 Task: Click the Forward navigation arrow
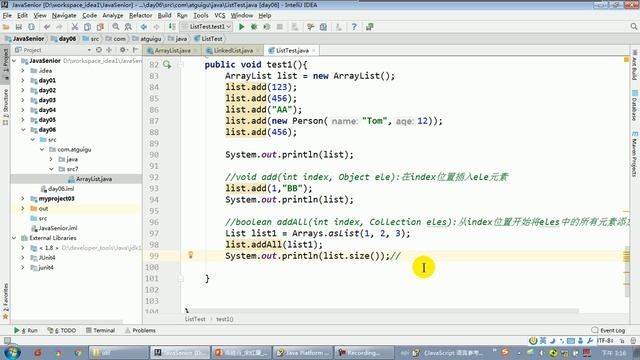pos(156,27)
